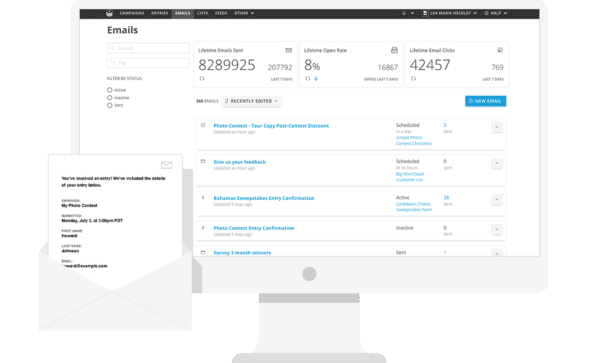The height and width of the screenshot is (363, 600).
Task: Expand the Other dropdown menu
Action: coord(244,13)
